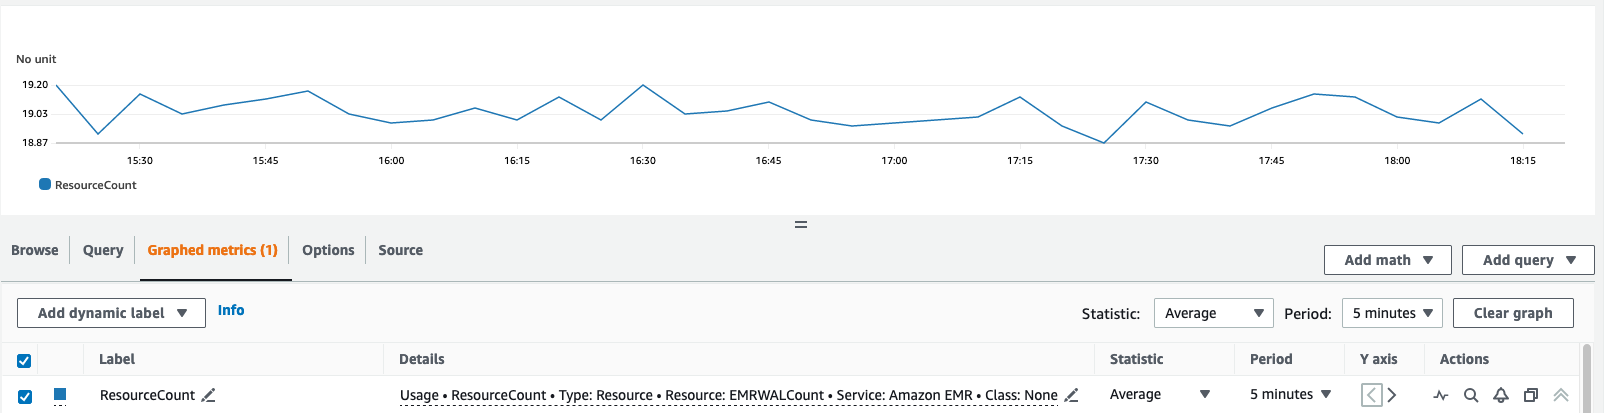The width and height of the screenshot is (1606, 413).
Task: Open the Statistic dropdown above the table
Action: [1213, 313]
